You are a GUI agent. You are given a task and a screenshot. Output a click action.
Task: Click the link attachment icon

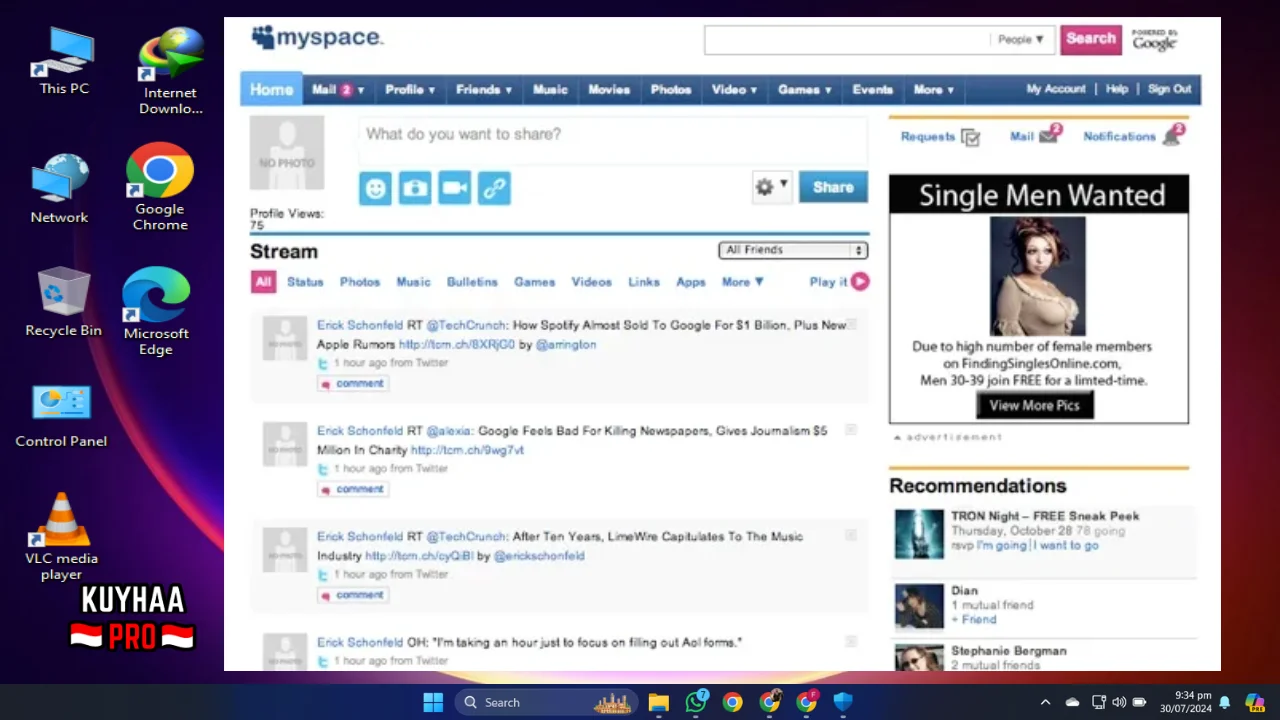pos(494,187)
